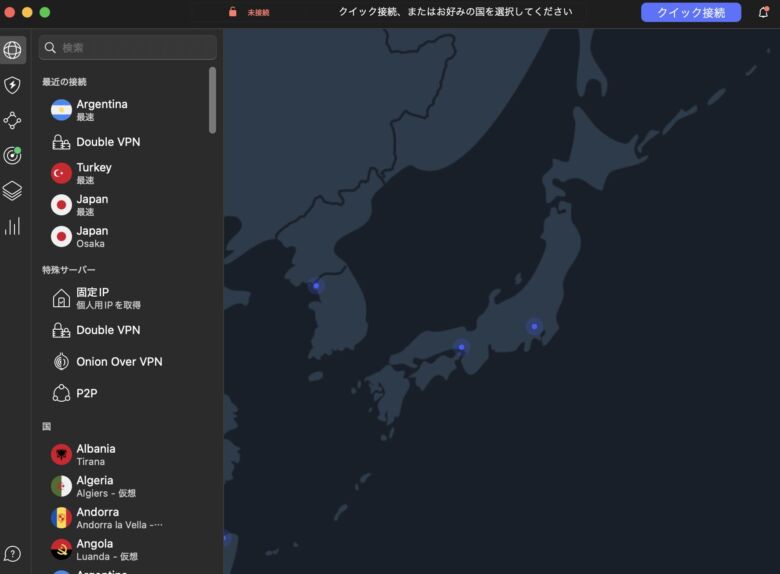Click Double VPN lock icon in recent connections
Image resolution: width=780 pixels, height=574 pixels.
point(61,142)
